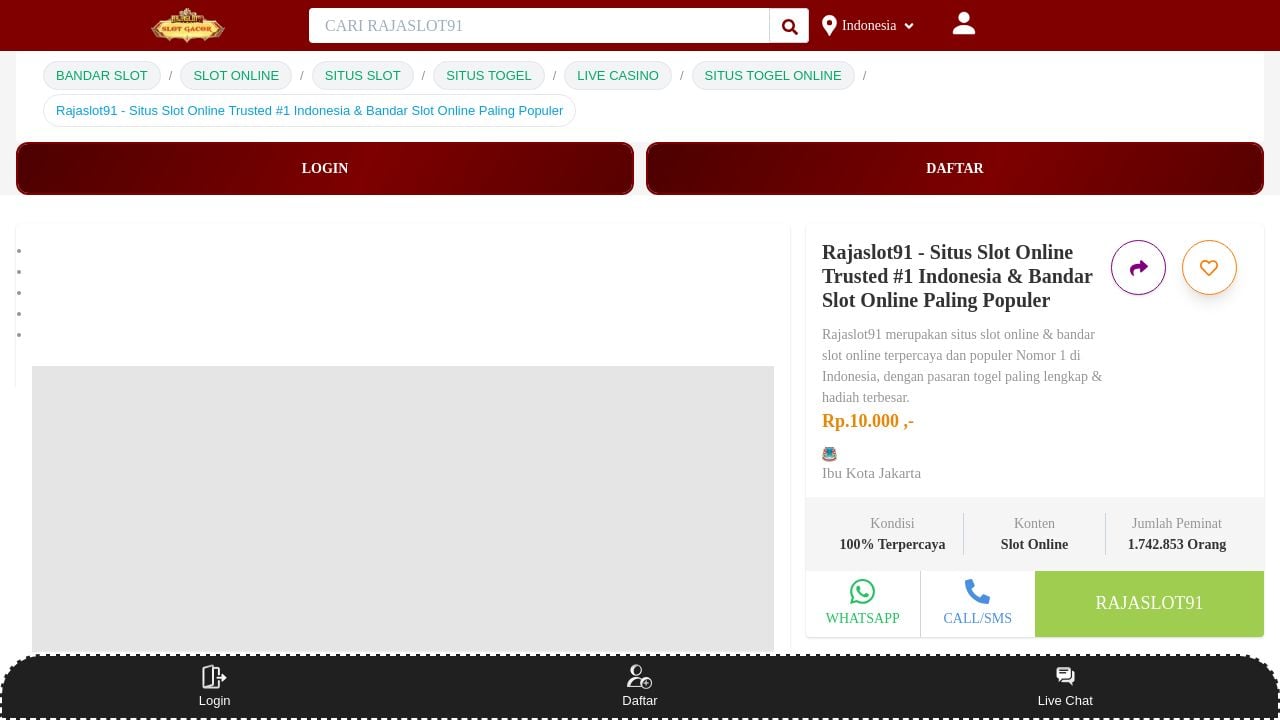Open the SLOT ONLINE breadcrumb
The height and width of the screenshot is (720, 1280).
click(x=236, y=75)
